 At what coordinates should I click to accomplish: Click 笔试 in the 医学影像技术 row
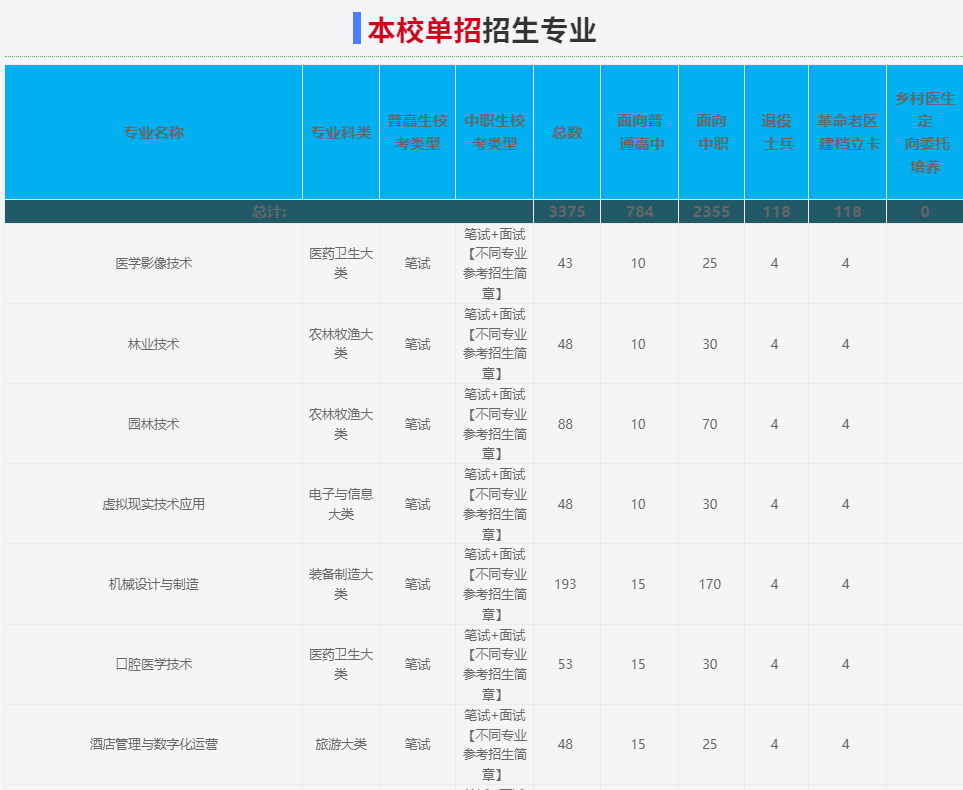418,263
